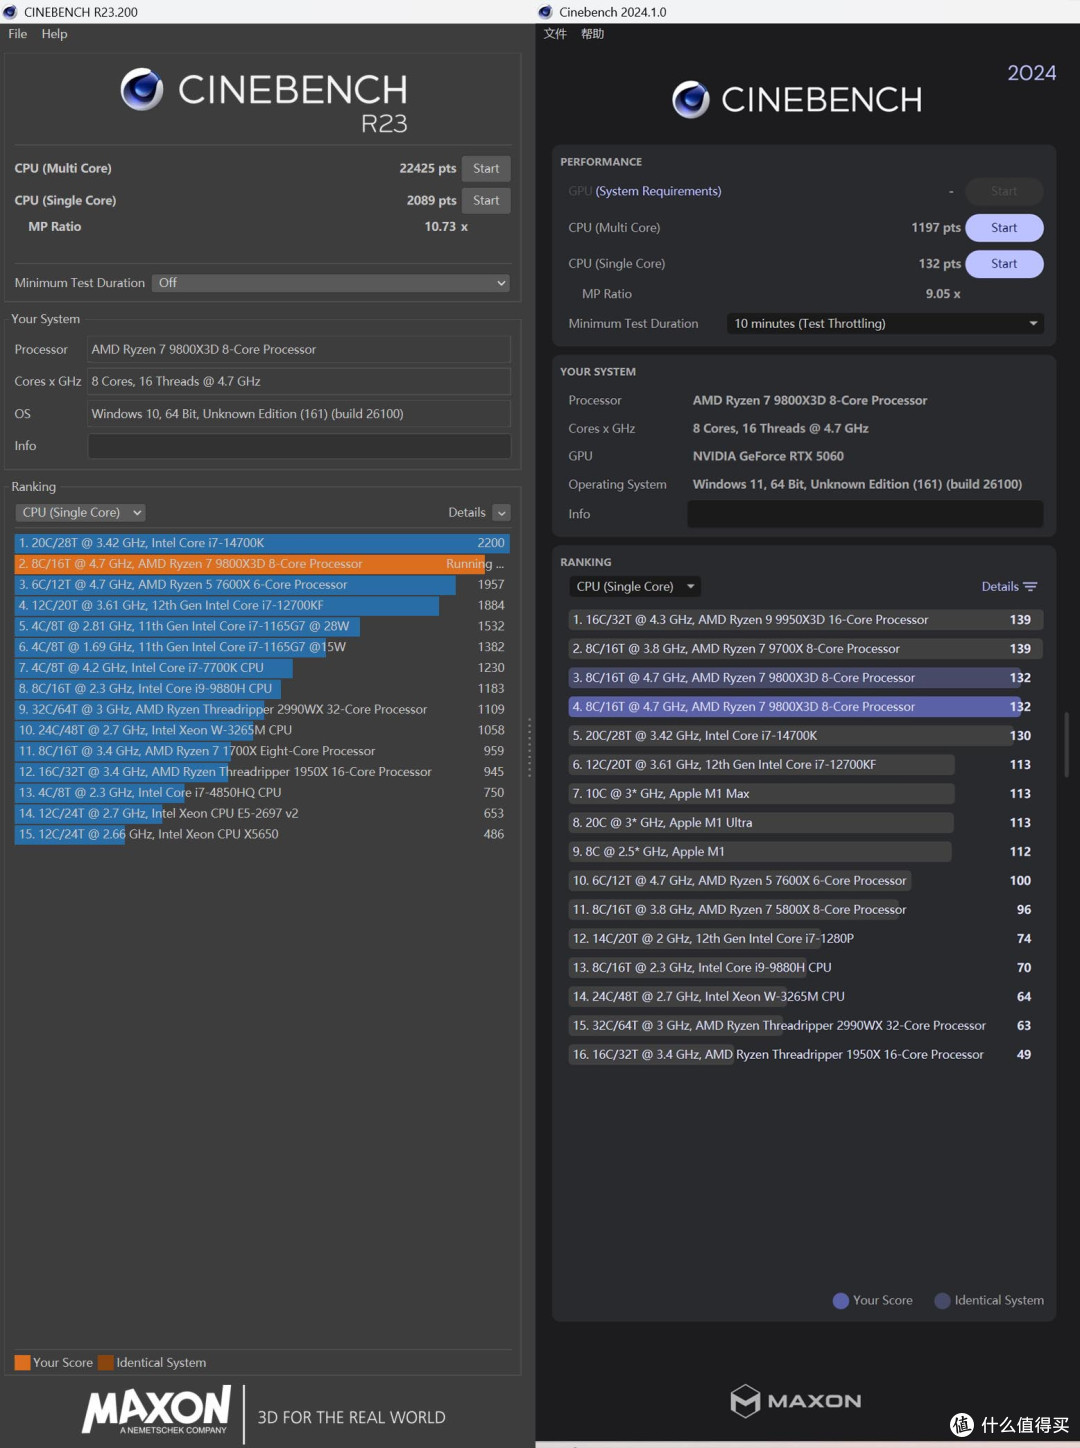This screenshot has width=1080, height=1448.
Task: Select 2024 ranking row Core i9-9880H
Action: [x=805, y=968]
